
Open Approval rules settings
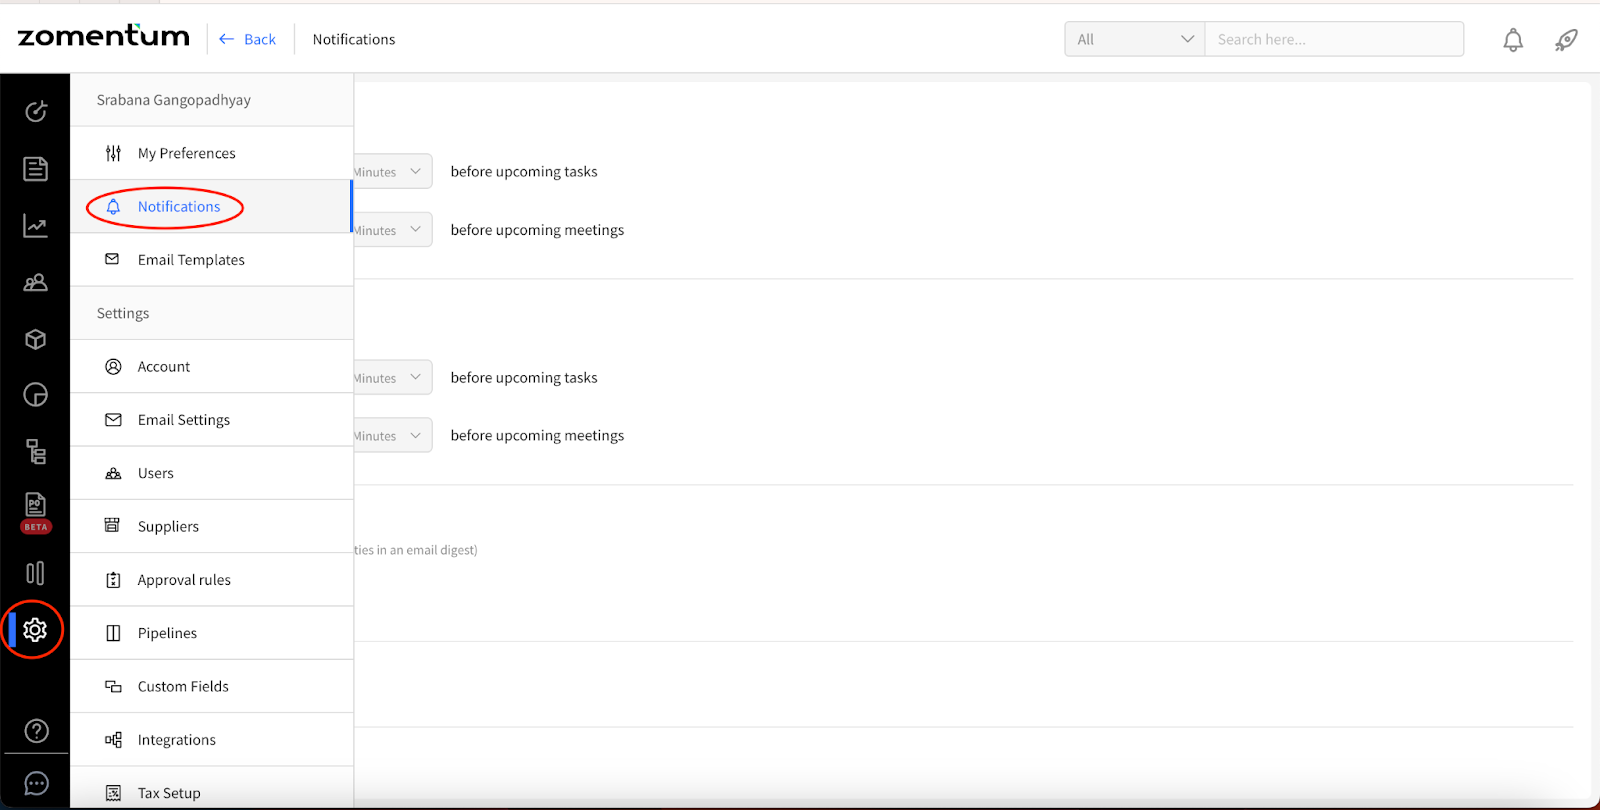212,580
